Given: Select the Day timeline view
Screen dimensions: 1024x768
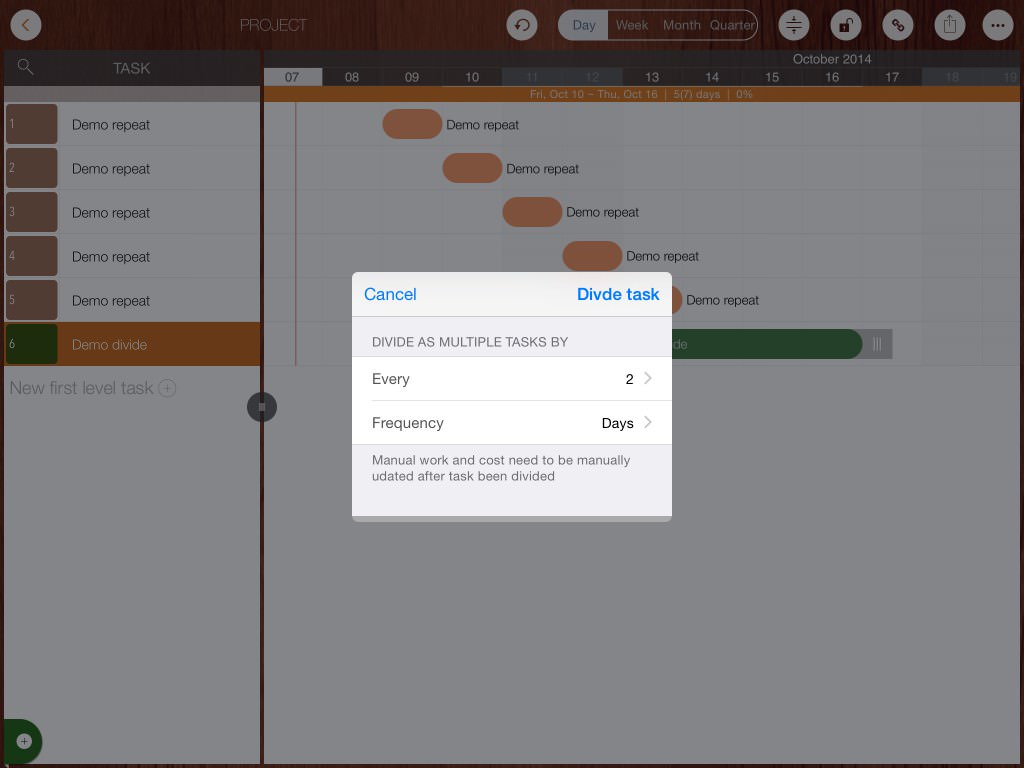Looking at the screenshot, I should click(584, 25).
